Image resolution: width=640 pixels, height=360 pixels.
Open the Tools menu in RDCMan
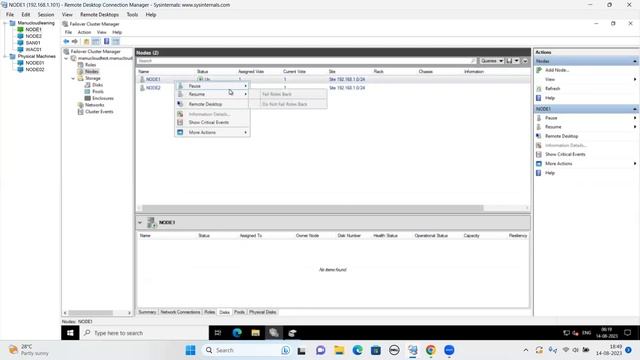point(132,15)
